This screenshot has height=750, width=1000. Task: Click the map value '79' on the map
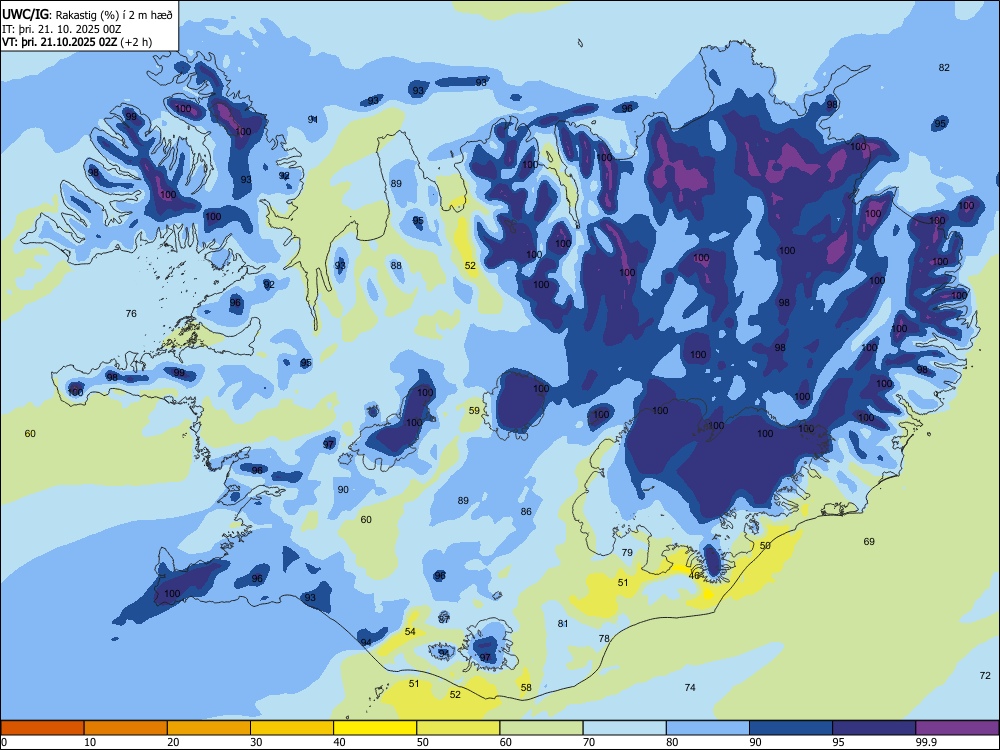point(627,553)
